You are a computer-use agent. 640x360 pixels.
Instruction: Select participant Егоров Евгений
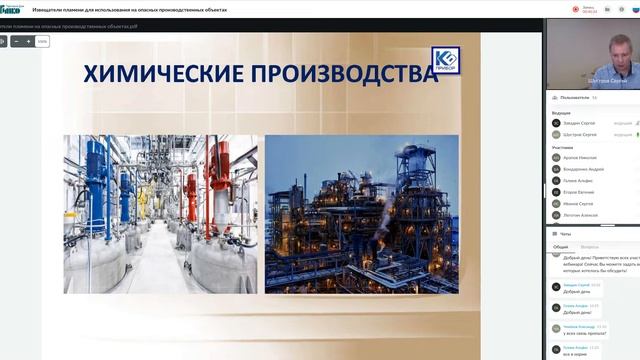(578, 192)
